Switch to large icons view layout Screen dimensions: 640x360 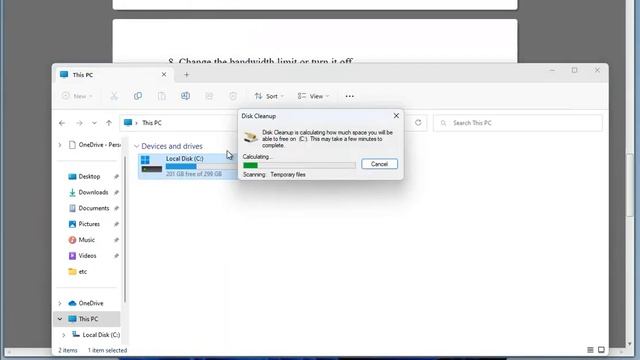(x=601, y=350)
